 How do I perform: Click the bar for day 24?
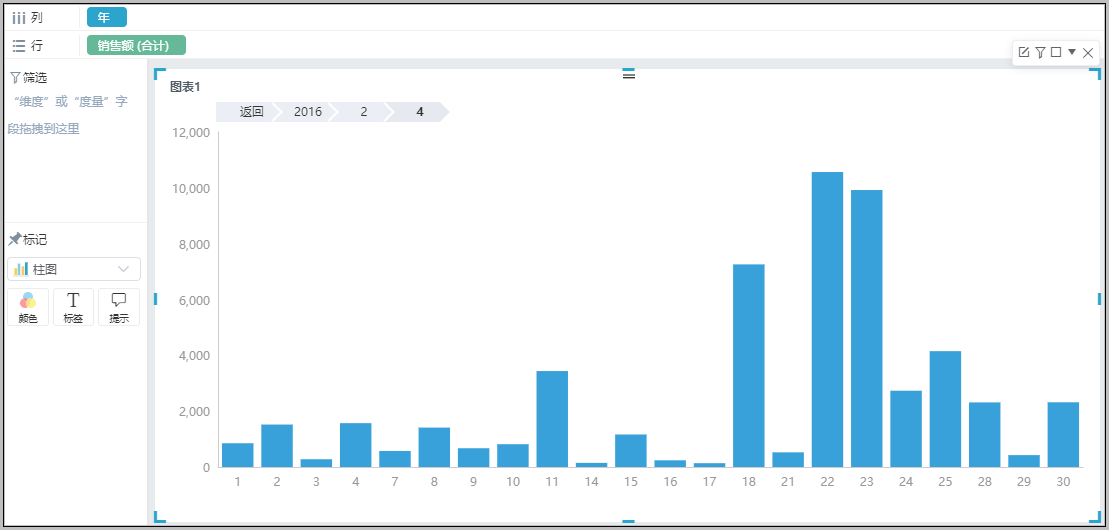coord(906,429)
